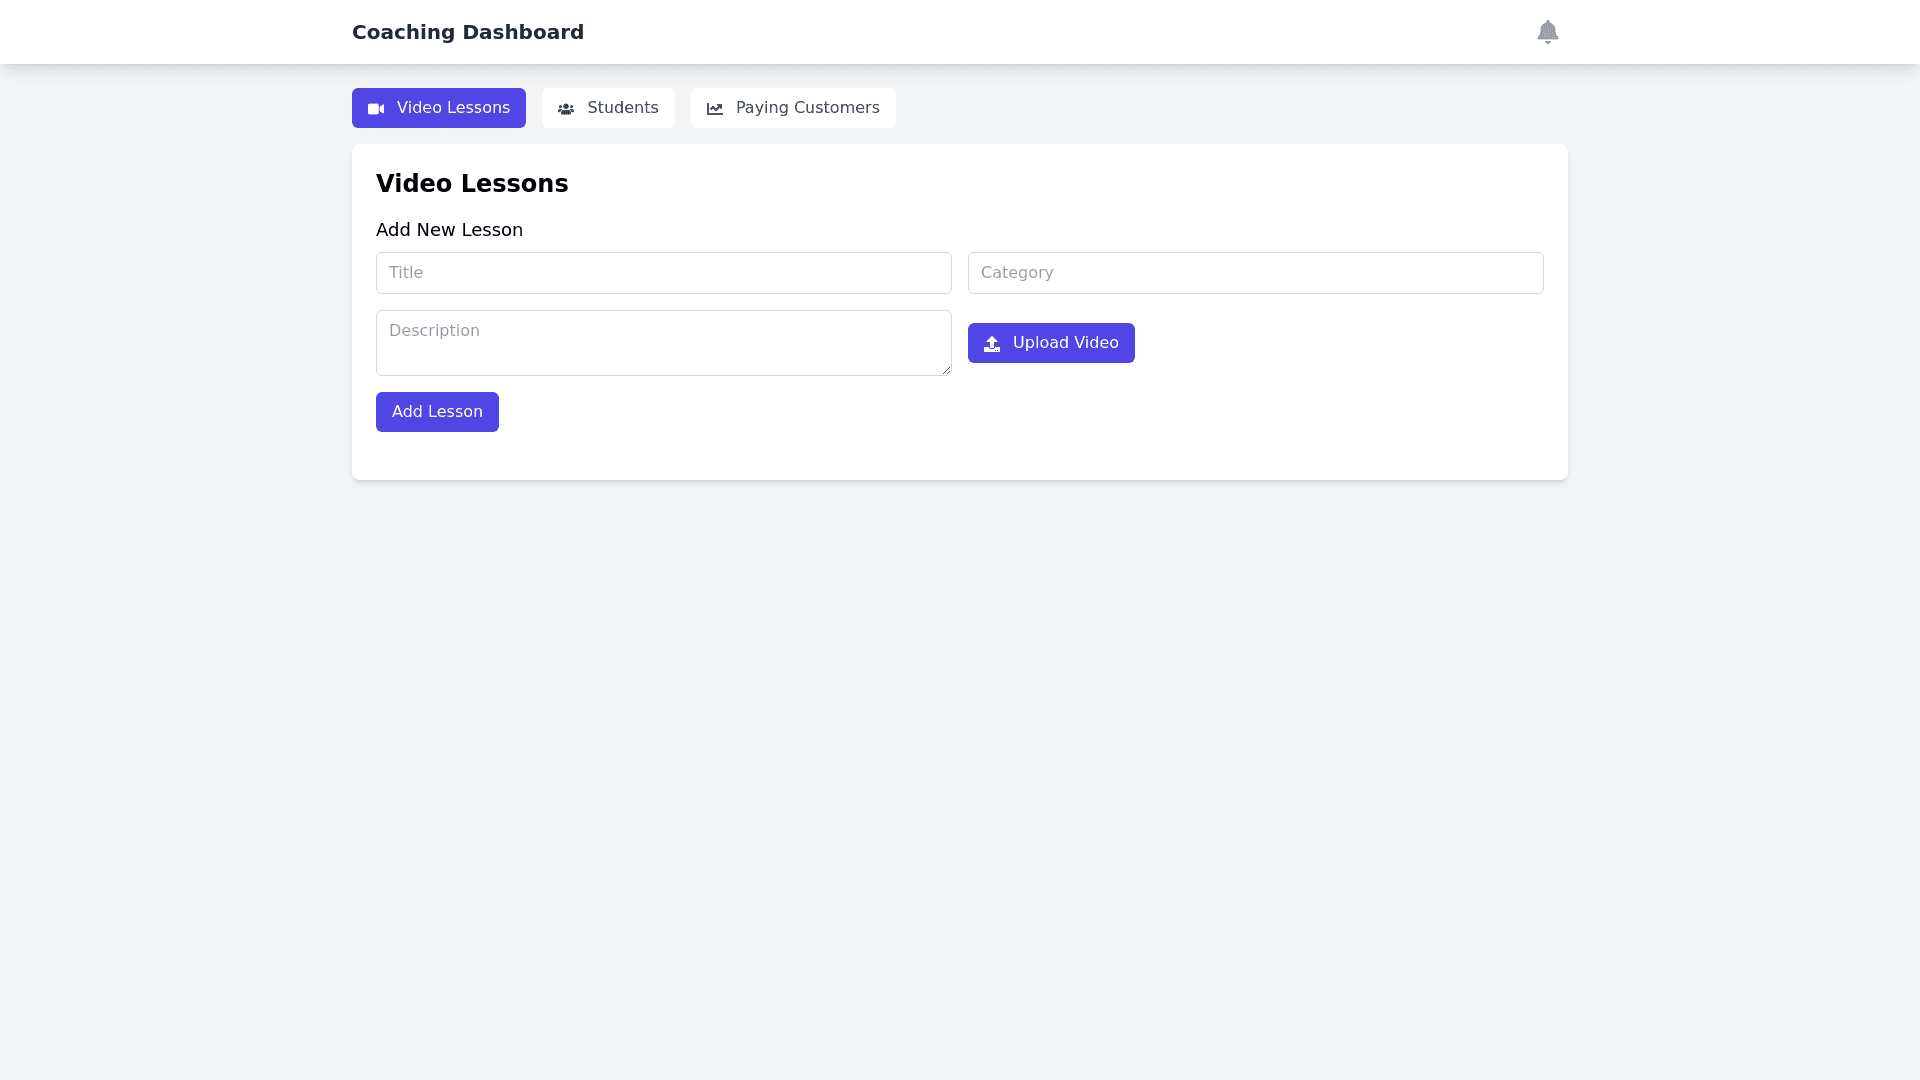
Task: Click the Add Lesson button
Action: click(437, 412)
